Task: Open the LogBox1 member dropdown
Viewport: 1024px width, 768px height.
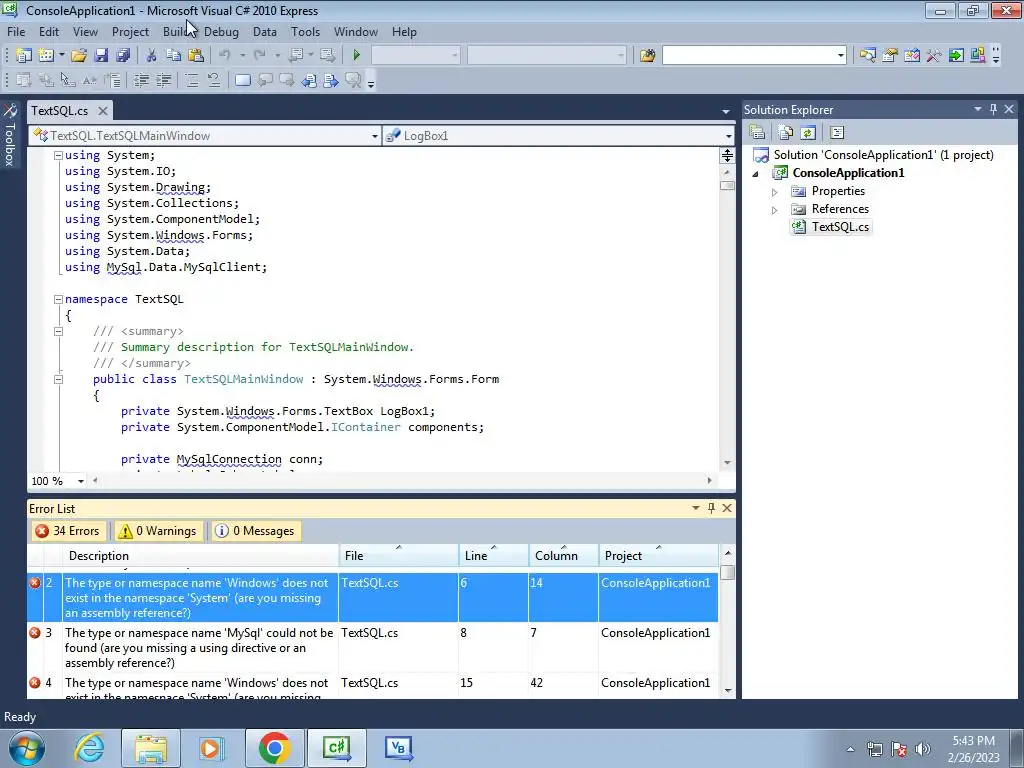Action: [728, 136]
